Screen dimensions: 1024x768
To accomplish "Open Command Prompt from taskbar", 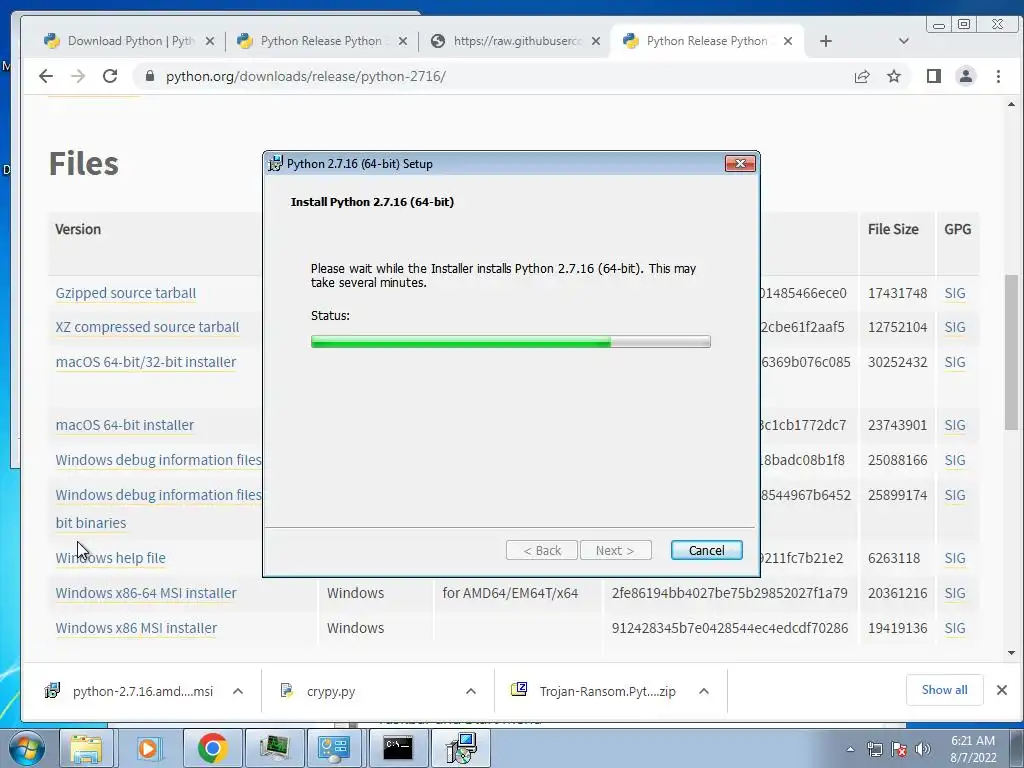I will 397,748.
